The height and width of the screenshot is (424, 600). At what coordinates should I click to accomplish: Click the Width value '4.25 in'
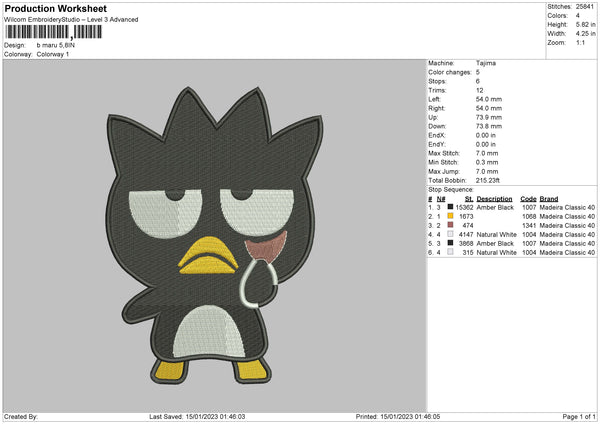(x=585, y=34)
